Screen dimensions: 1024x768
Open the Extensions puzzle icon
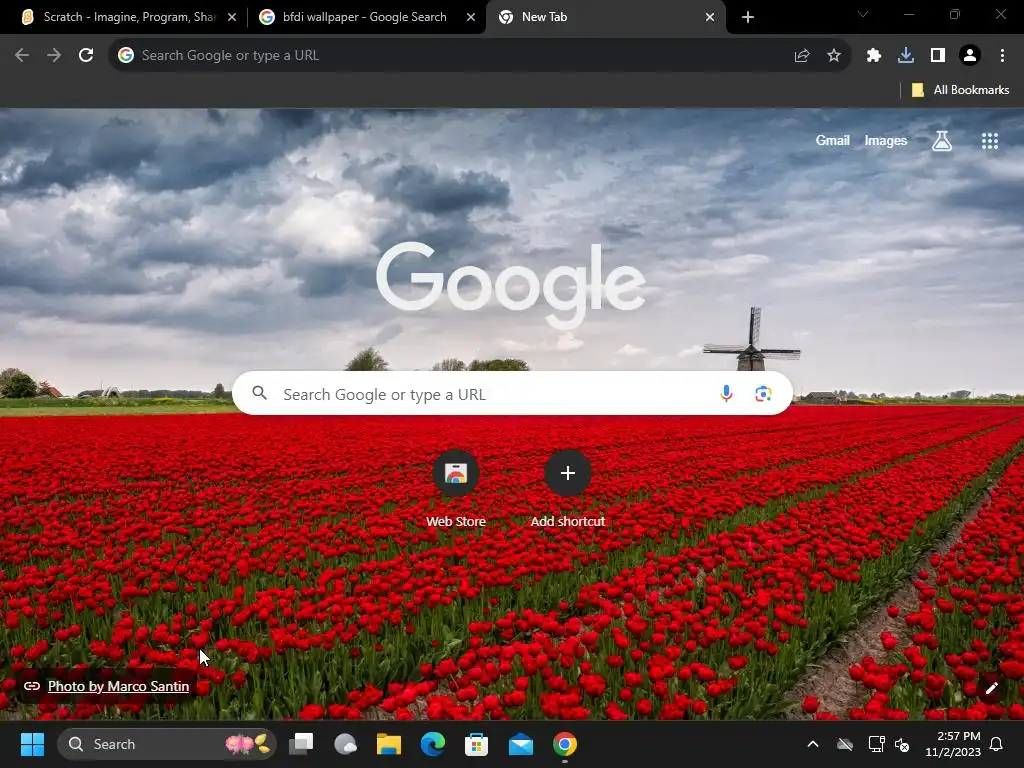[x=874, y=56]
